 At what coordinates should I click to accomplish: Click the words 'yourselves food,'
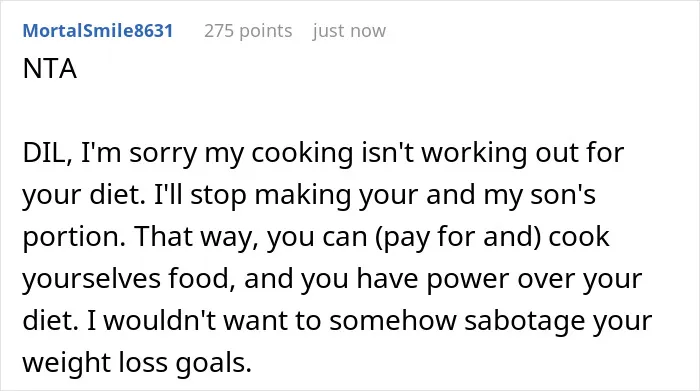tap(129, 279)
